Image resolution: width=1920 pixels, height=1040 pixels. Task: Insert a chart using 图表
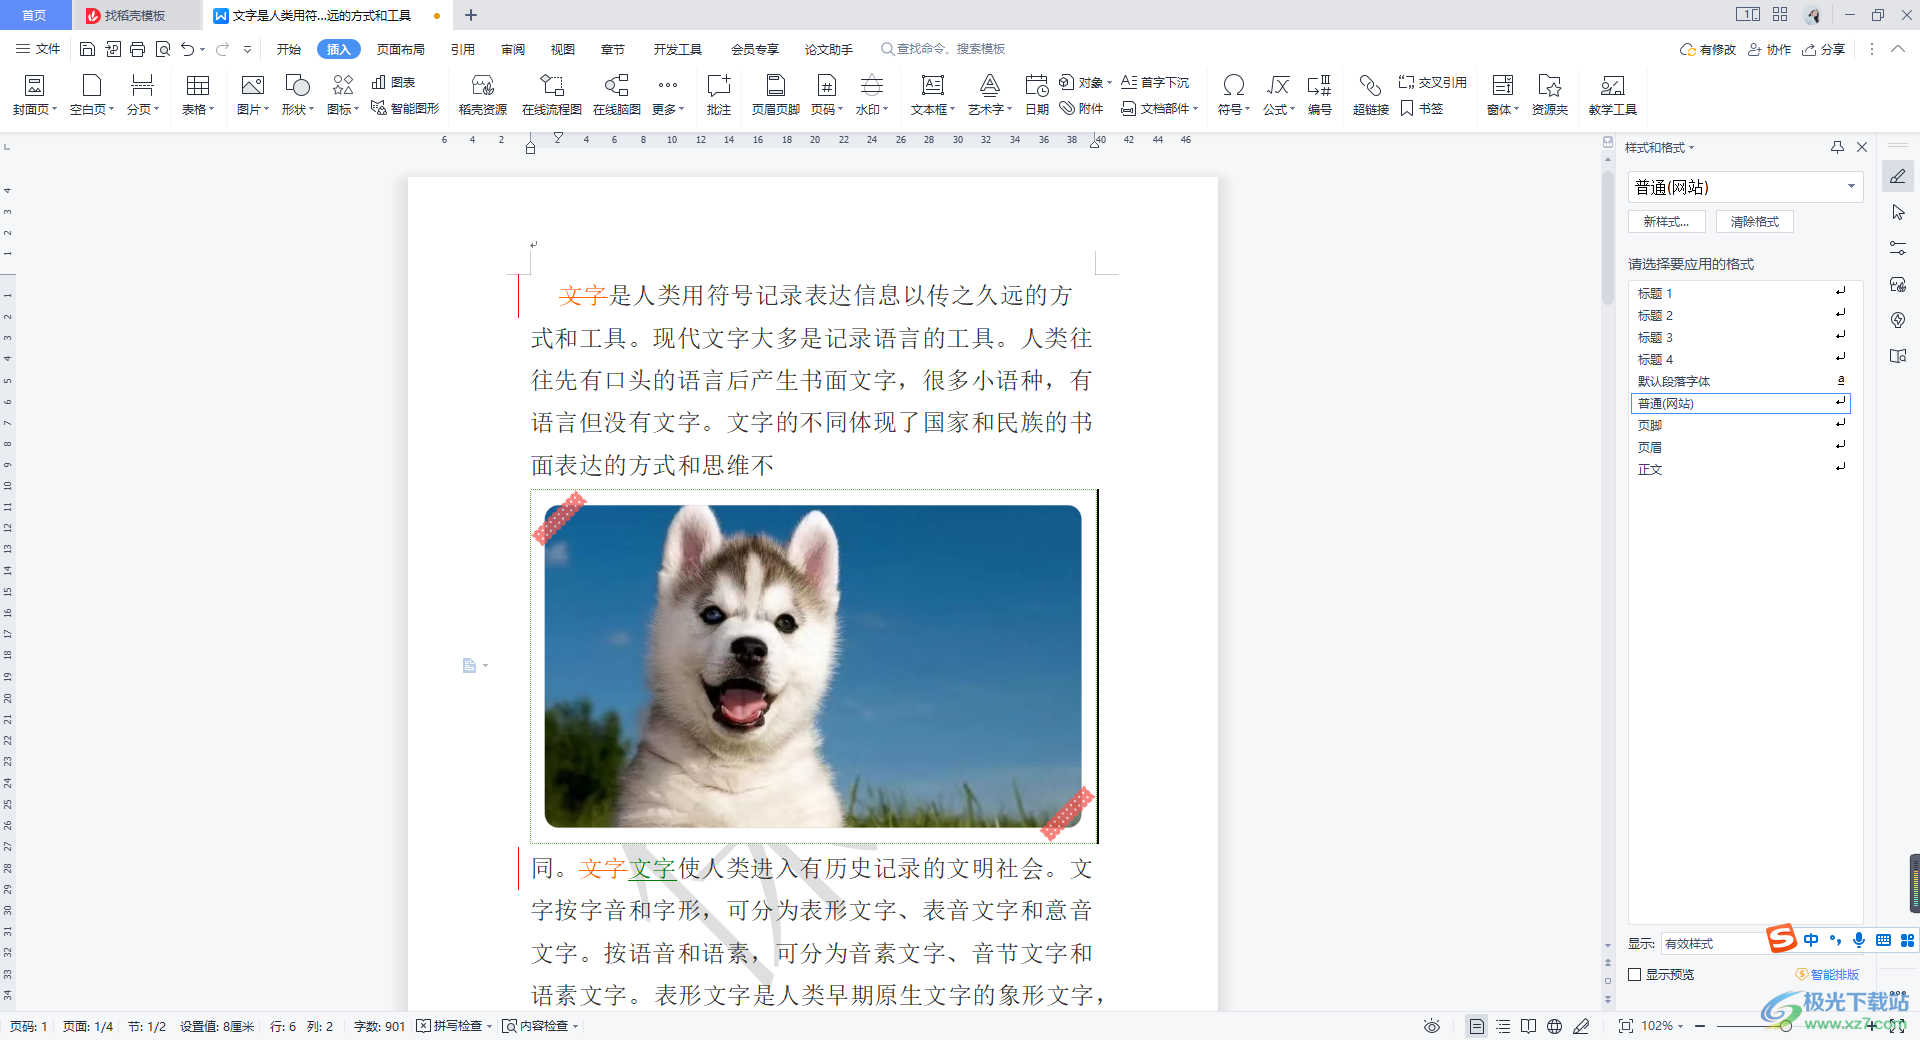393,82
